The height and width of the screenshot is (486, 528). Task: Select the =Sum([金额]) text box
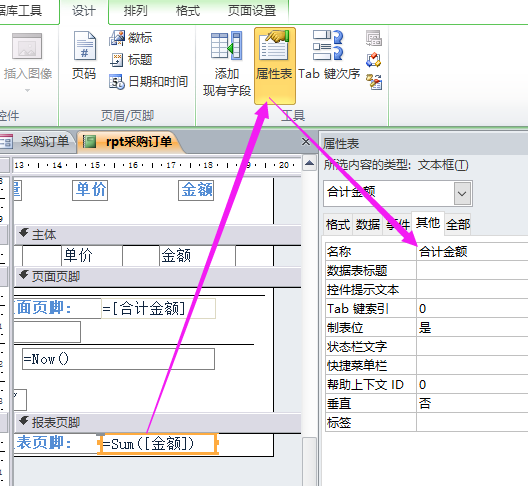(158, 444)
